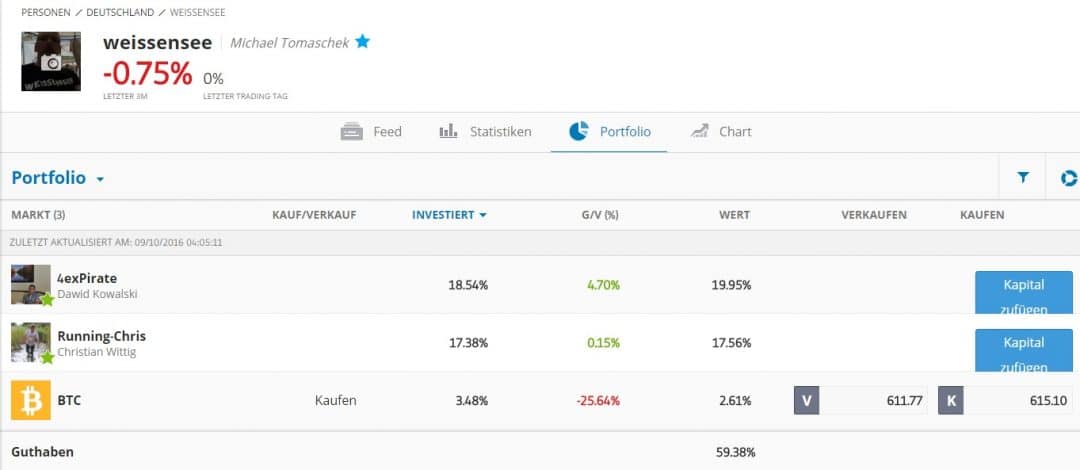Click the Feed tab icon
Screen dimensions: 1080x470
coord(351,132)
